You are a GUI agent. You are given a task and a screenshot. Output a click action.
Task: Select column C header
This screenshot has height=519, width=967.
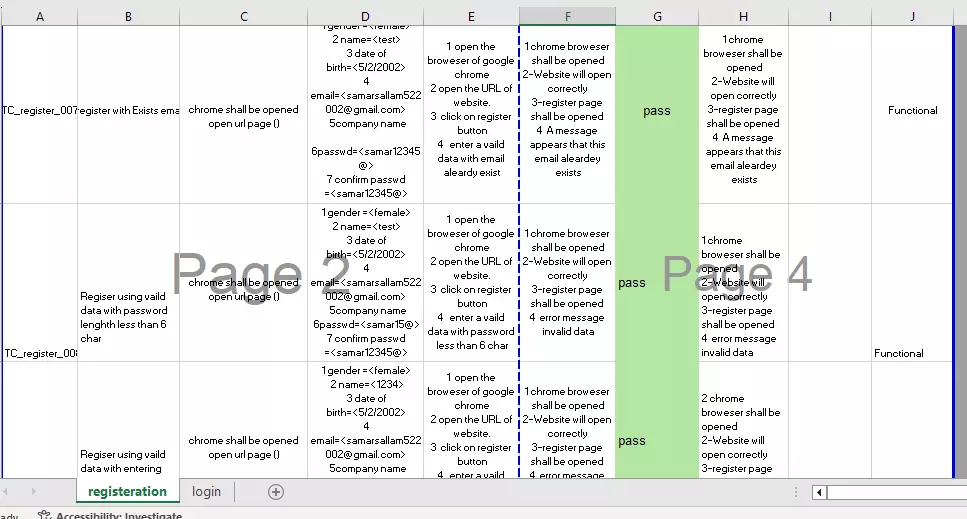point(244,17)
